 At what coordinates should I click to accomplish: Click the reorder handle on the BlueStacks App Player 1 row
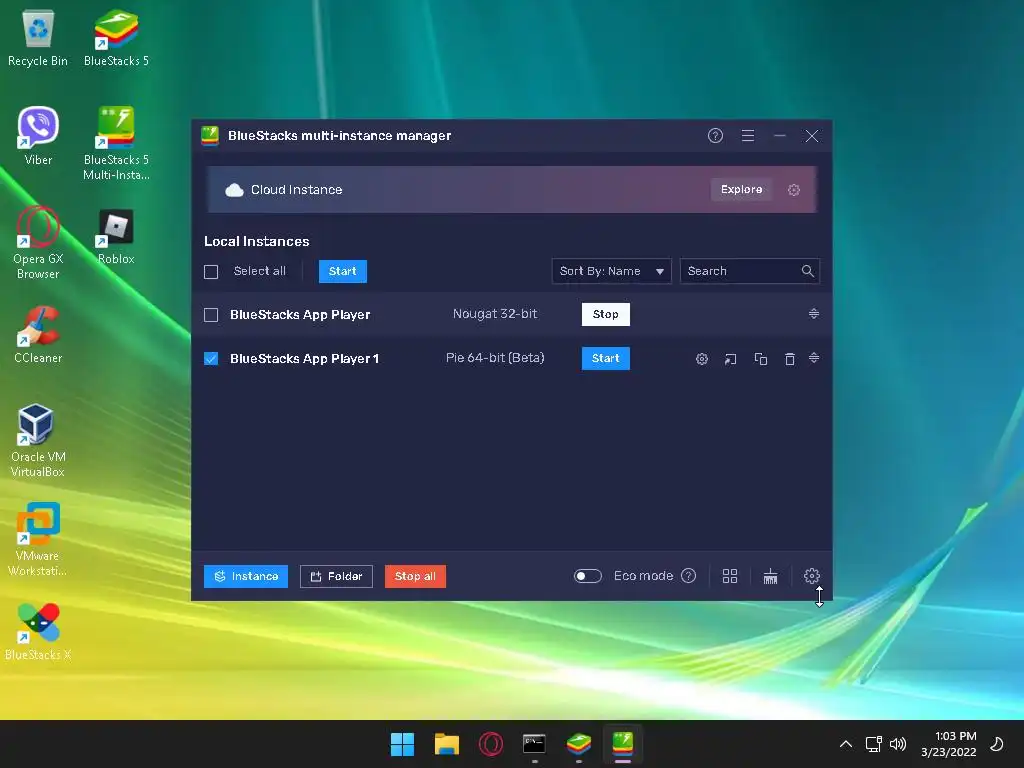click(814, 358)
